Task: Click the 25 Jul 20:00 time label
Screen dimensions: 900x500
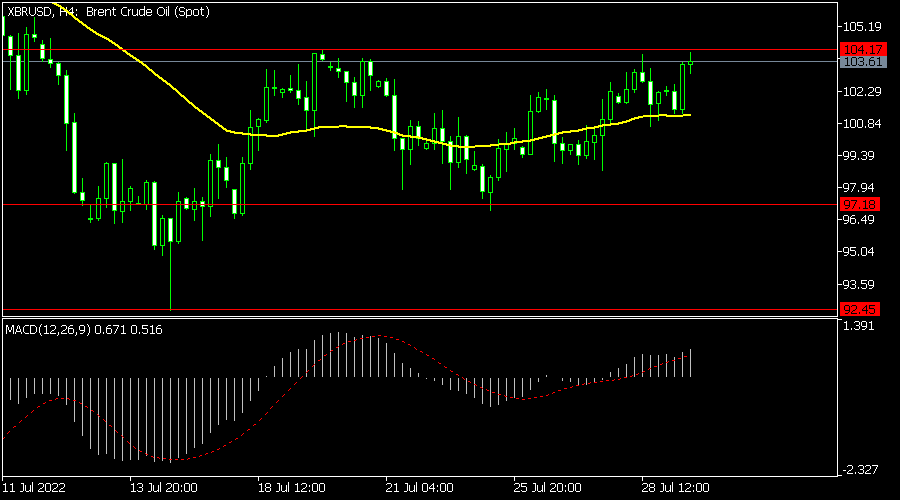Action: [548, 488]
